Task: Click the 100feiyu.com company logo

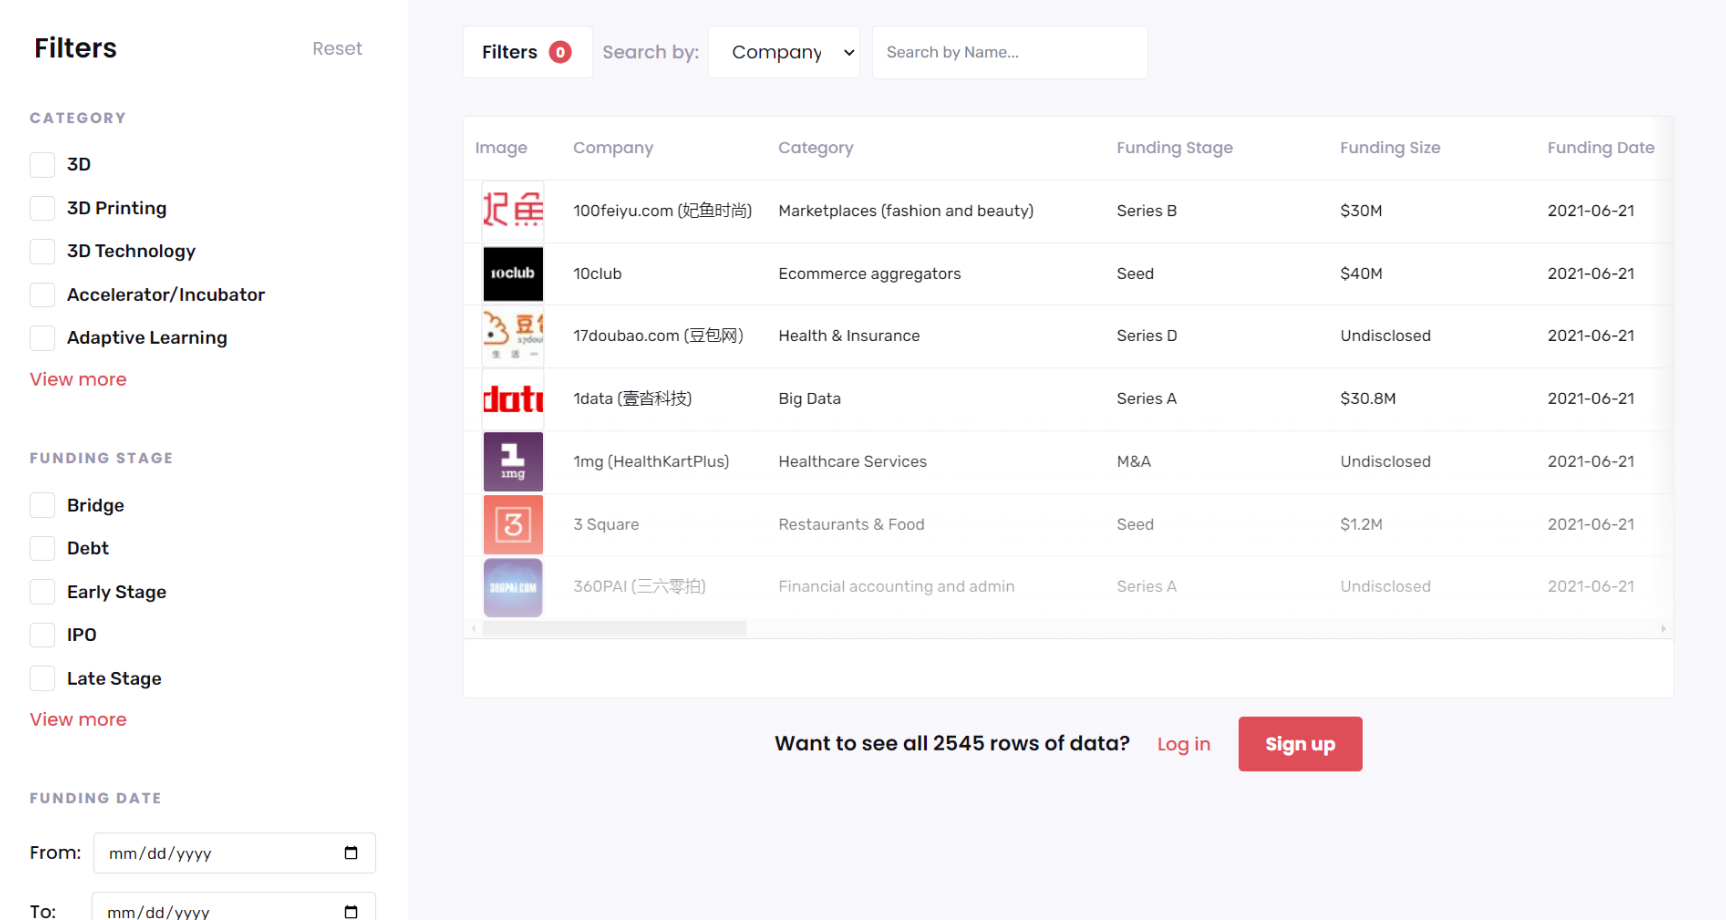Action: [x=512, y=210]
